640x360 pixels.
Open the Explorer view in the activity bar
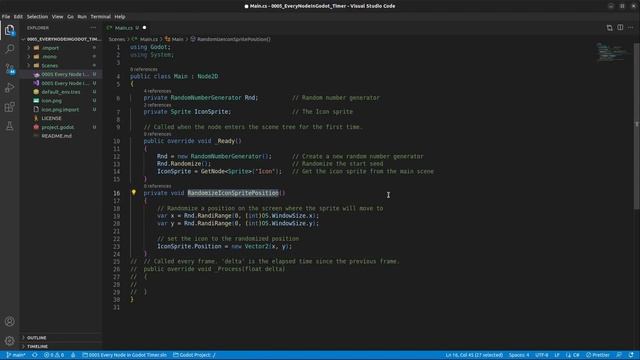click(x=9, y=30)
